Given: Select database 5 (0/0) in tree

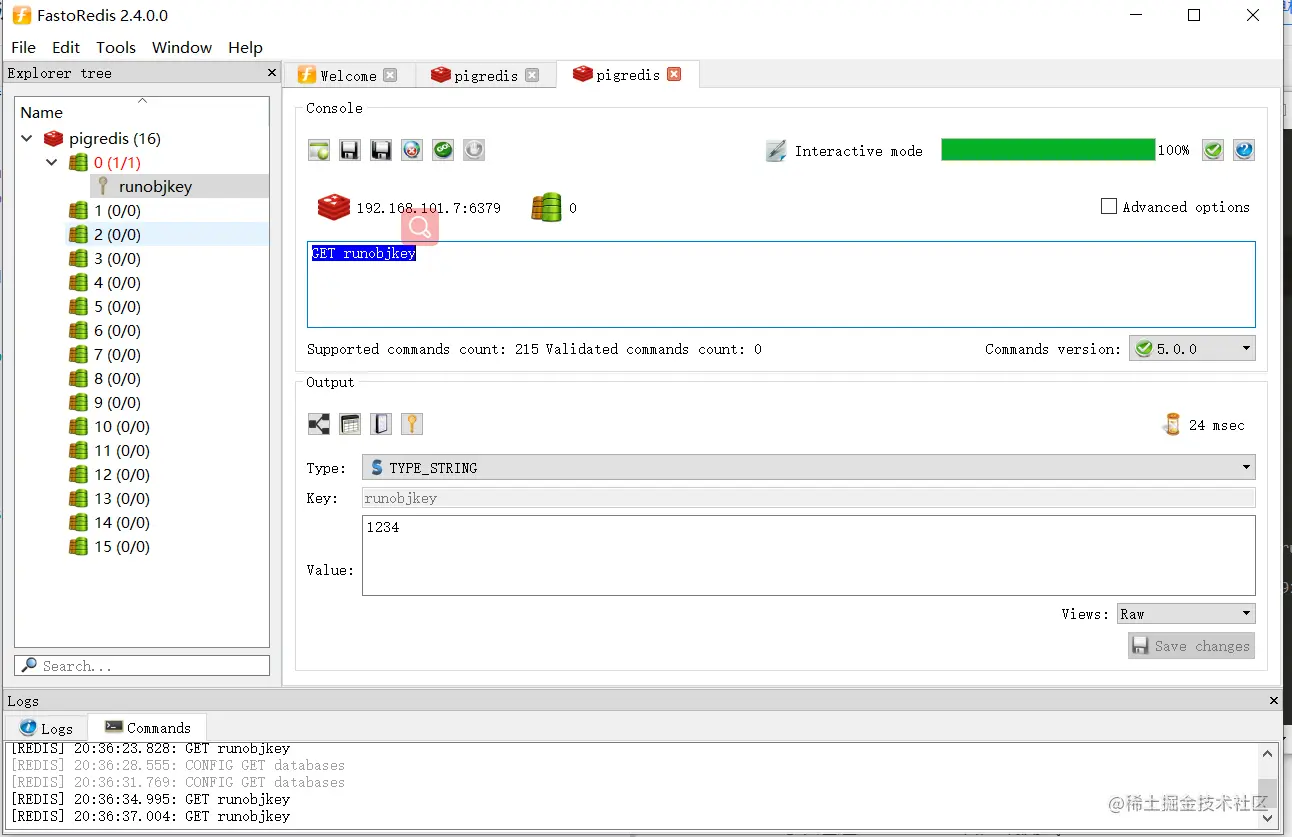Looking at the screenshot, I should 117,306.
